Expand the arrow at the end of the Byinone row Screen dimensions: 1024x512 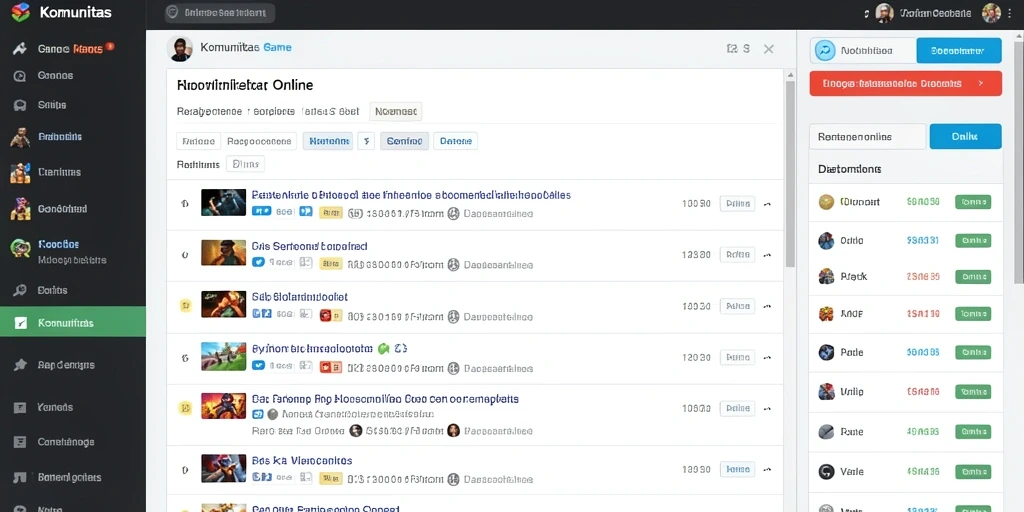pos(767,357)
